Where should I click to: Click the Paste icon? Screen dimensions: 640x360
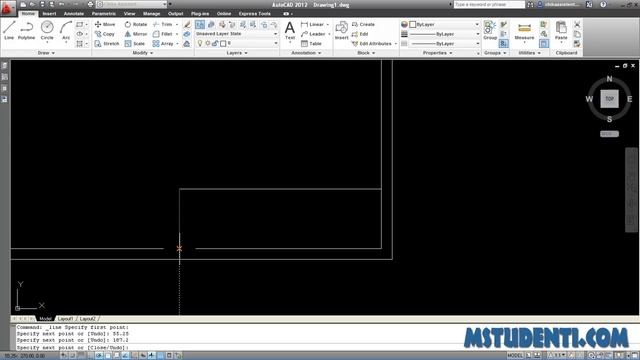click(x=561, y=31)
